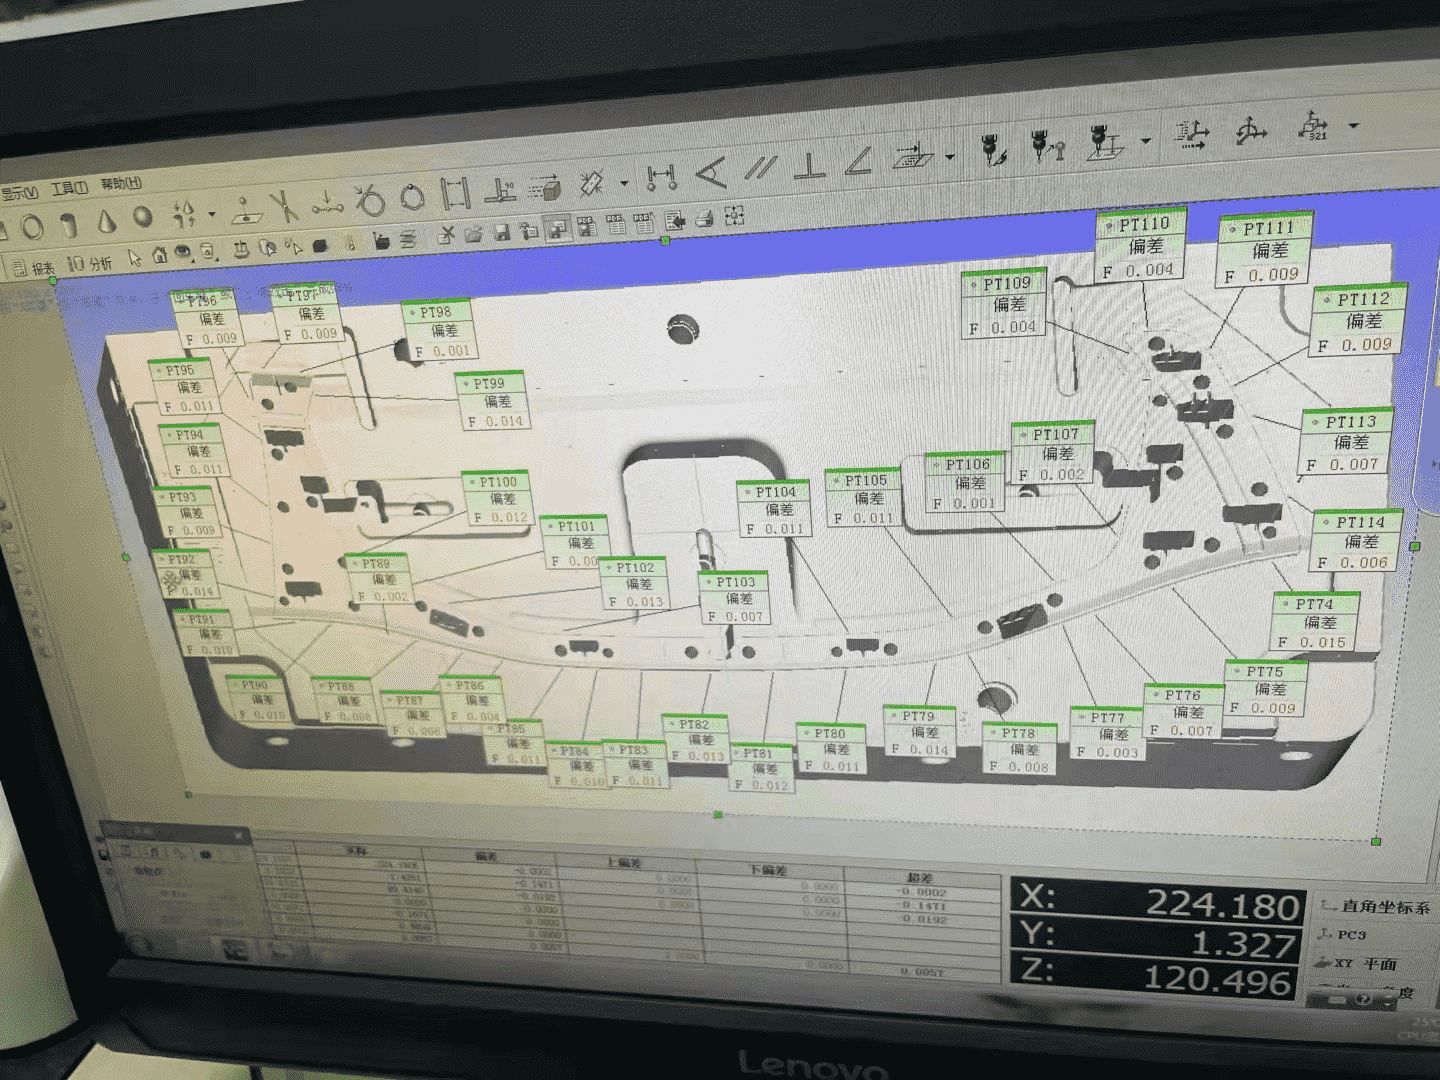Image resolution: width=1440 pixels, height=1080 pixels.
Task: Click the PC3 coordinate system entry
Action: (x=1342, y=935)
